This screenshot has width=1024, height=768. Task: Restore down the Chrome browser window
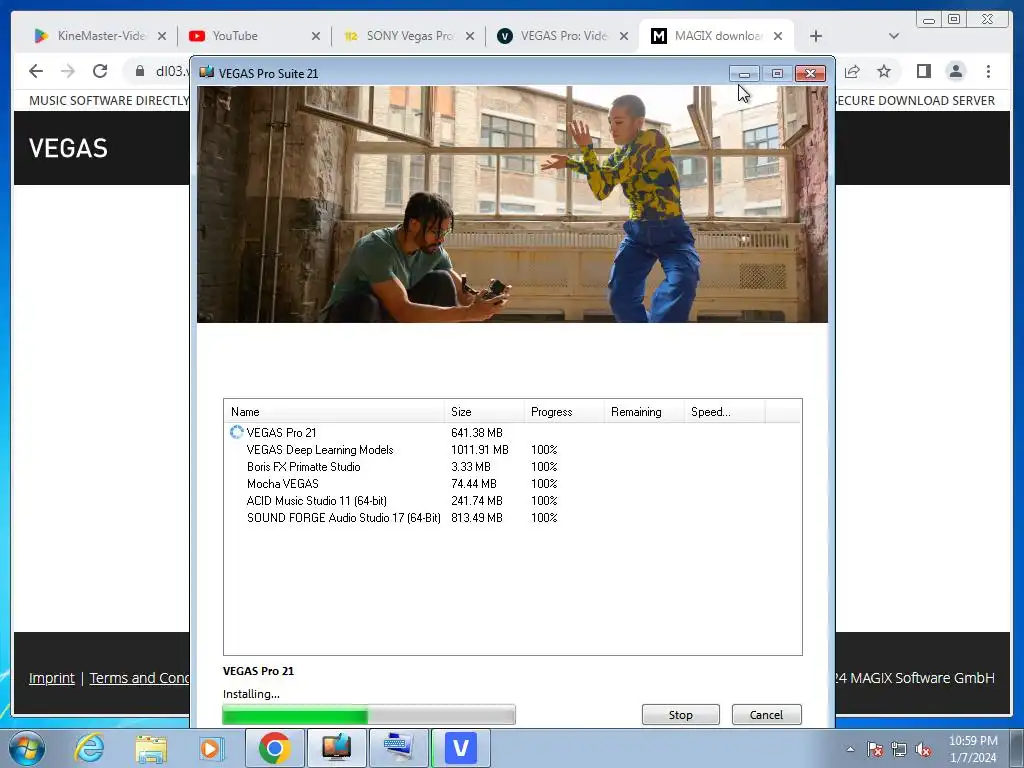pos(954,20)
